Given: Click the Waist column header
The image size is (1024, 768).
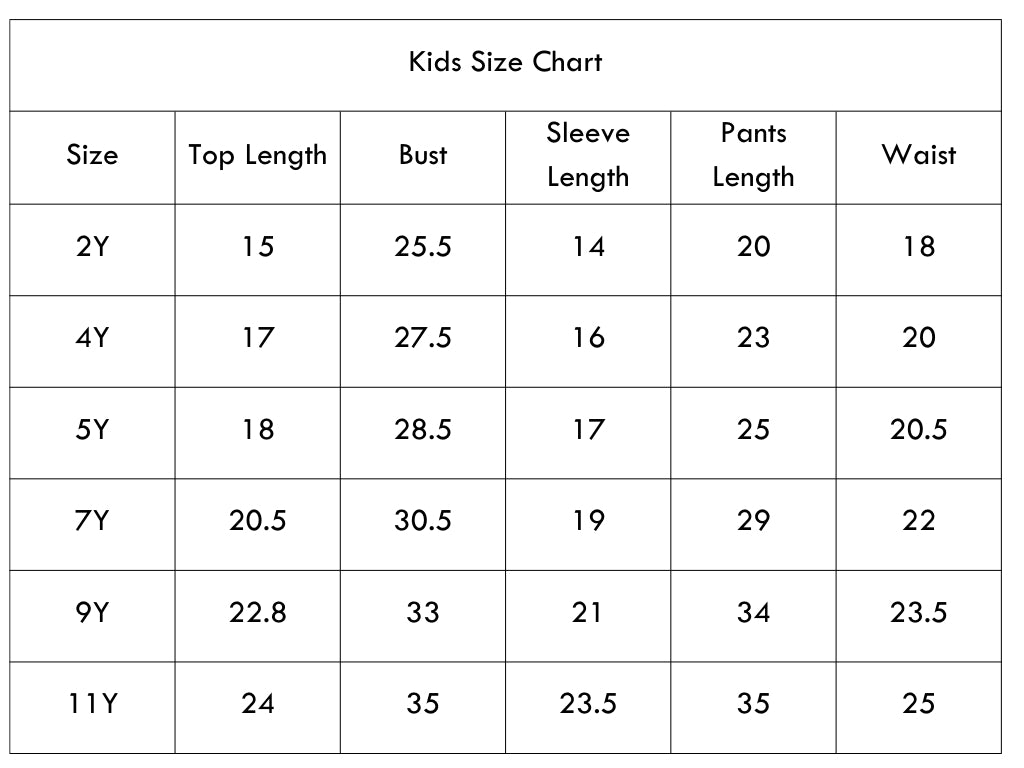Looking at the screenshot, I should pyautogui.click(x=918, y=155).
